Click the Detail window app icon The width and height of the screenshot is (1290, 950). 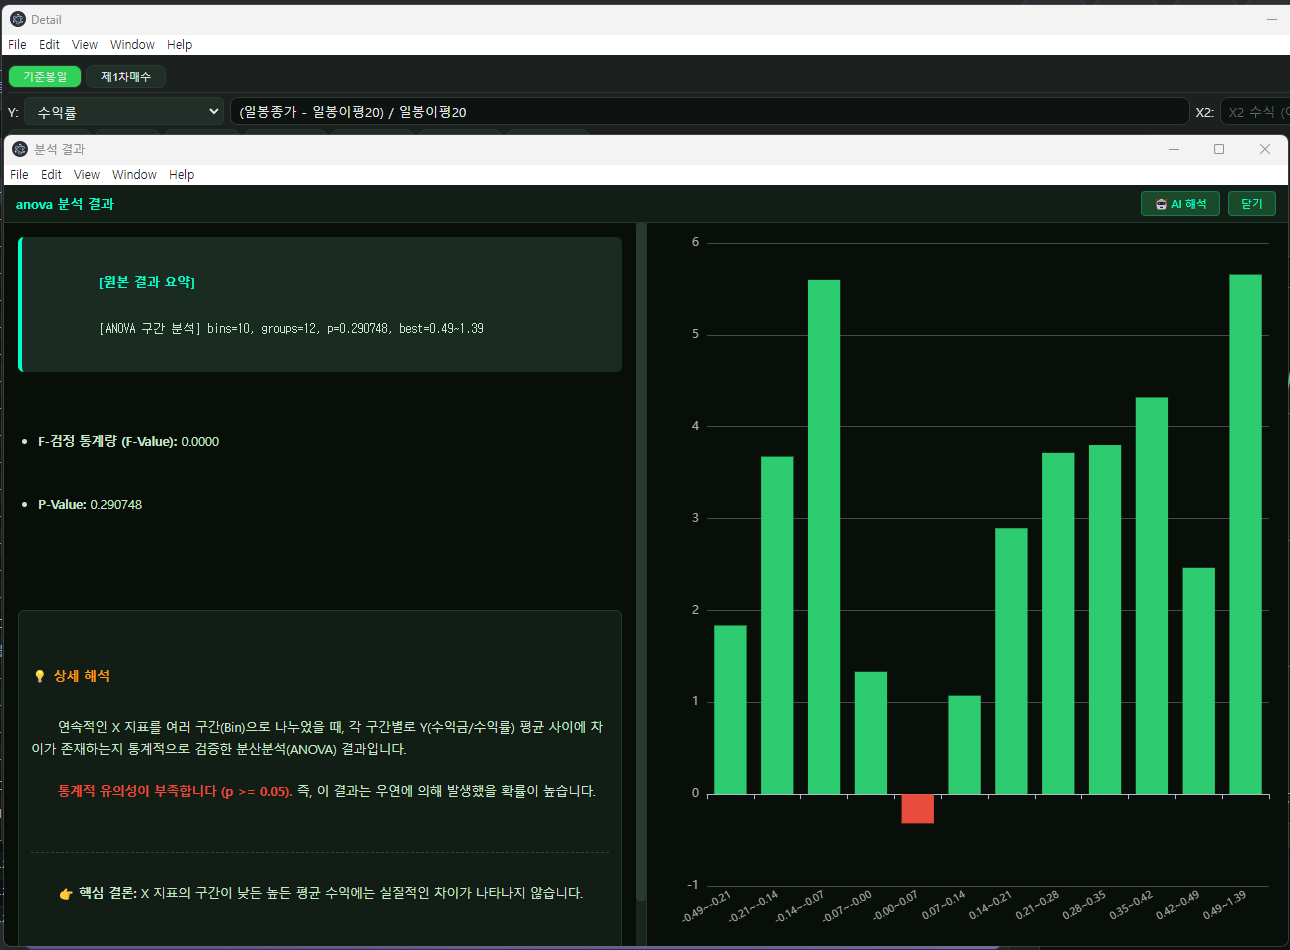tap(17, 19)
